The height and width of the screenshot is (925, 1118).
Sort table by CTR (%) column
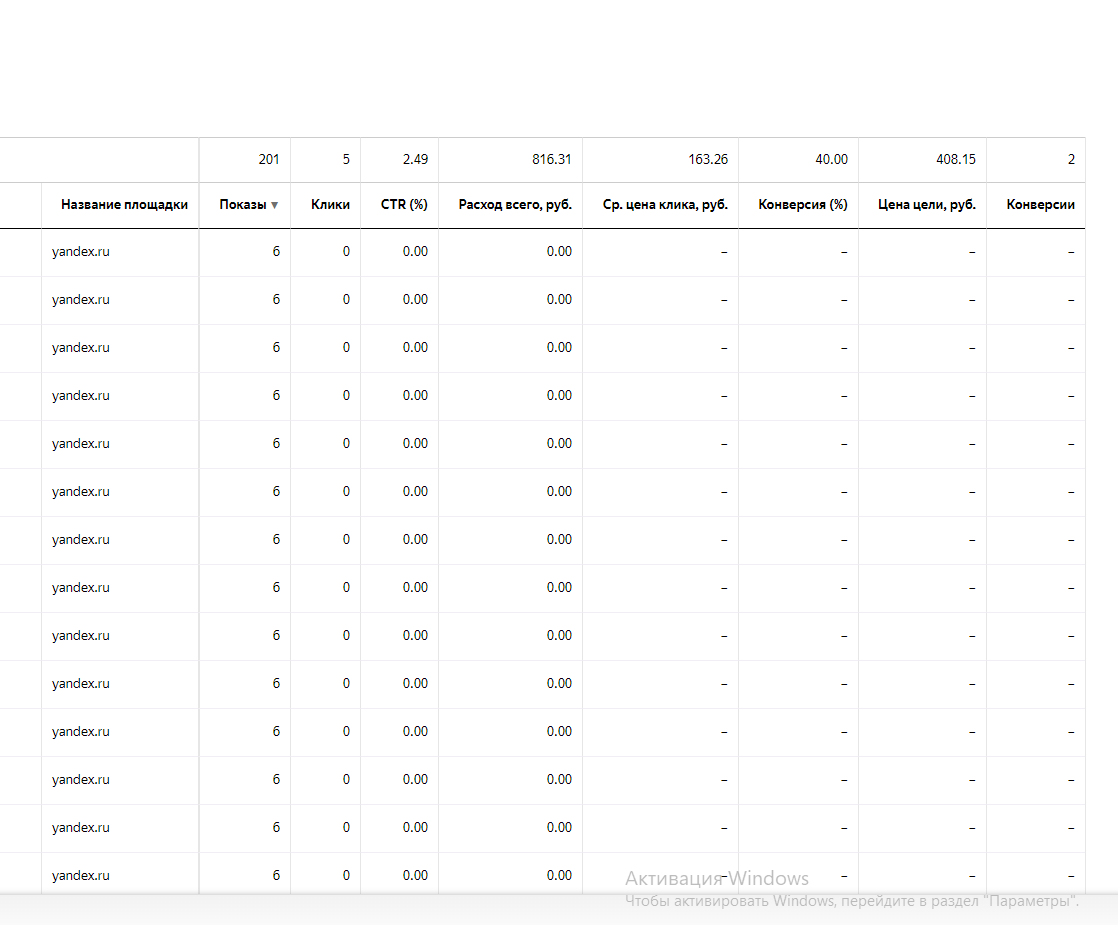[404, 205]
